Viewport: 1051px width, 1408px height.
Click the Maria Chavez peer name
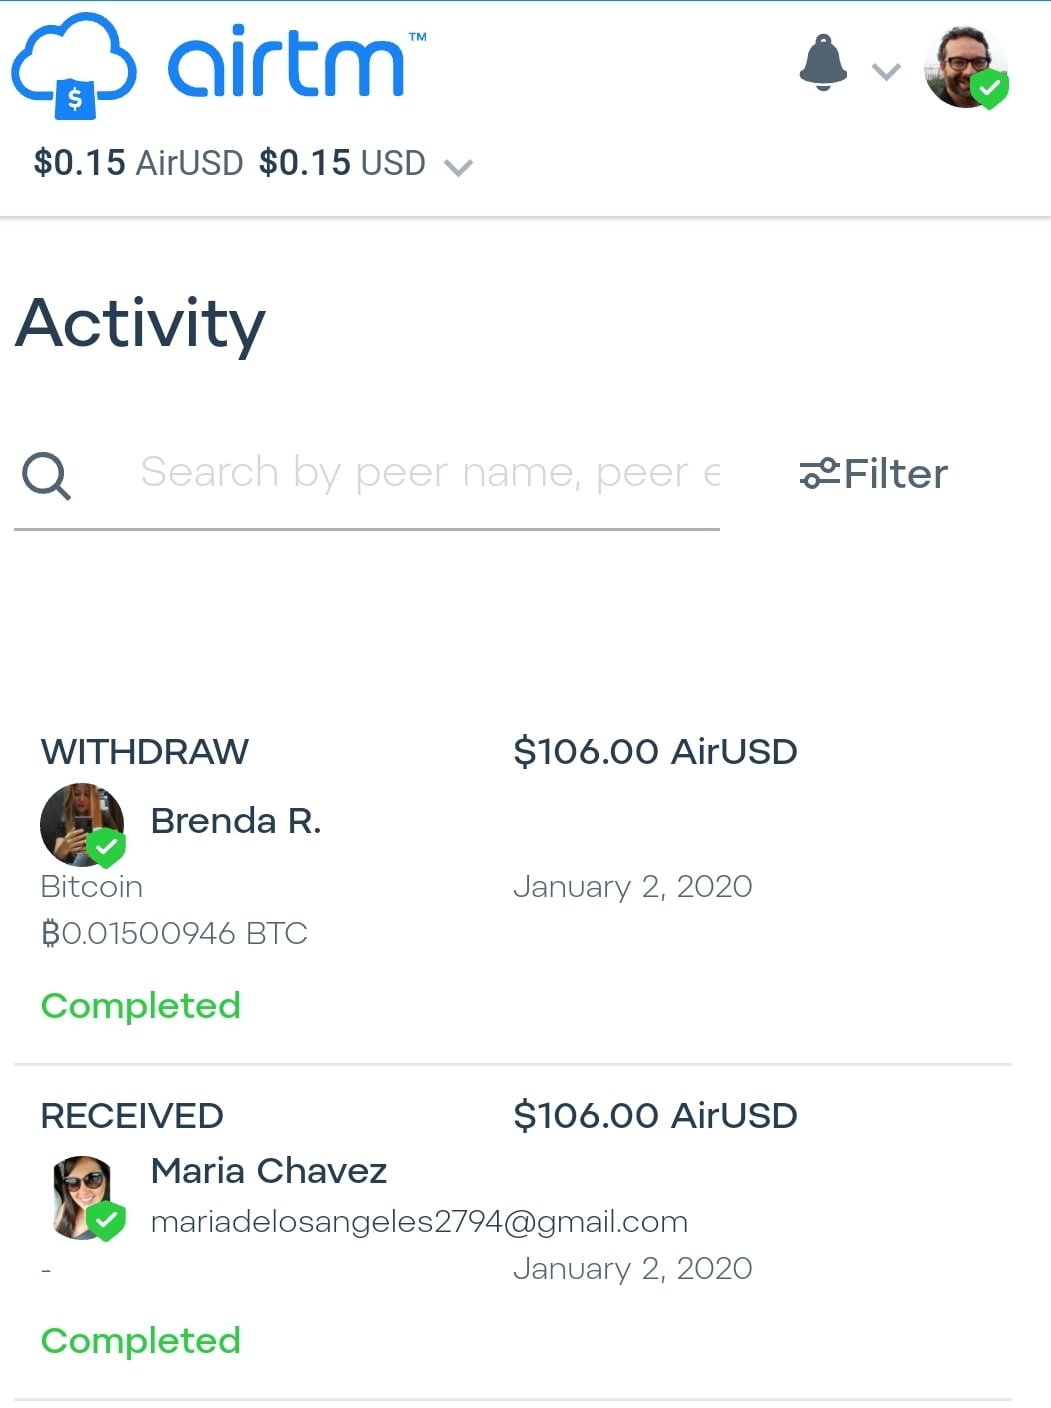268,1171
